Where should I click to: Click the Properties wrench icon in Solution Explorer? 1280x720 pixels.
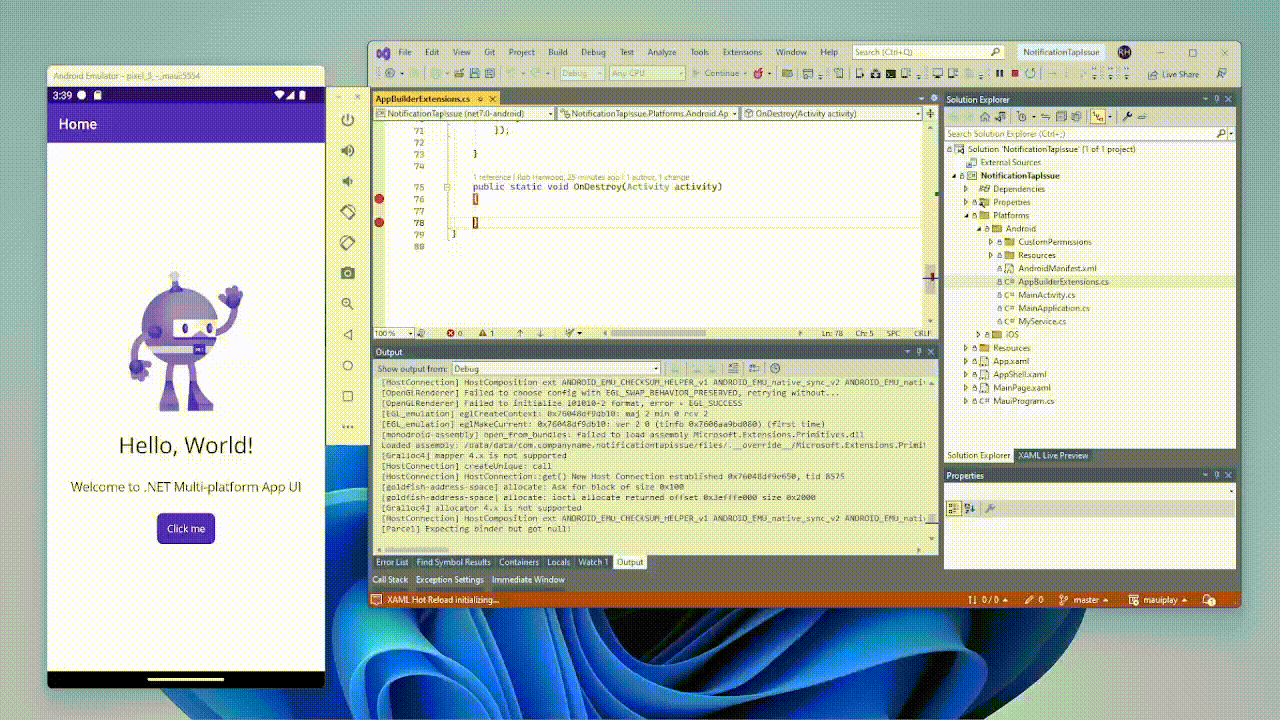(x=1127, y=117)
